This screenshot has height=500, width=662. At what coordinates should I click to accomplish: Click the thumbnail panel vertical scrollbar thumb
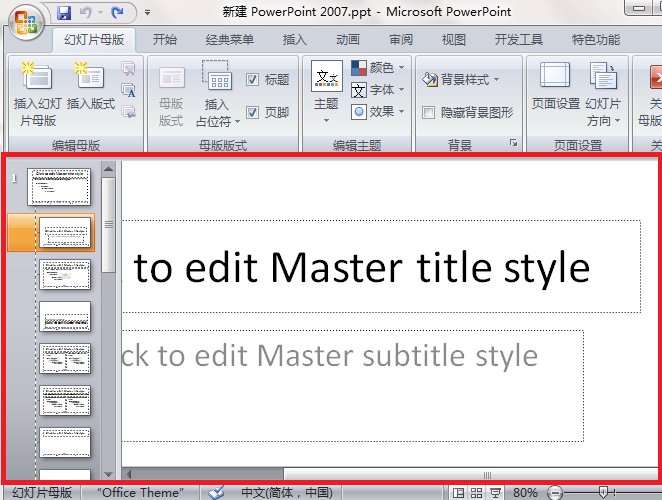(x=109, y=225)
